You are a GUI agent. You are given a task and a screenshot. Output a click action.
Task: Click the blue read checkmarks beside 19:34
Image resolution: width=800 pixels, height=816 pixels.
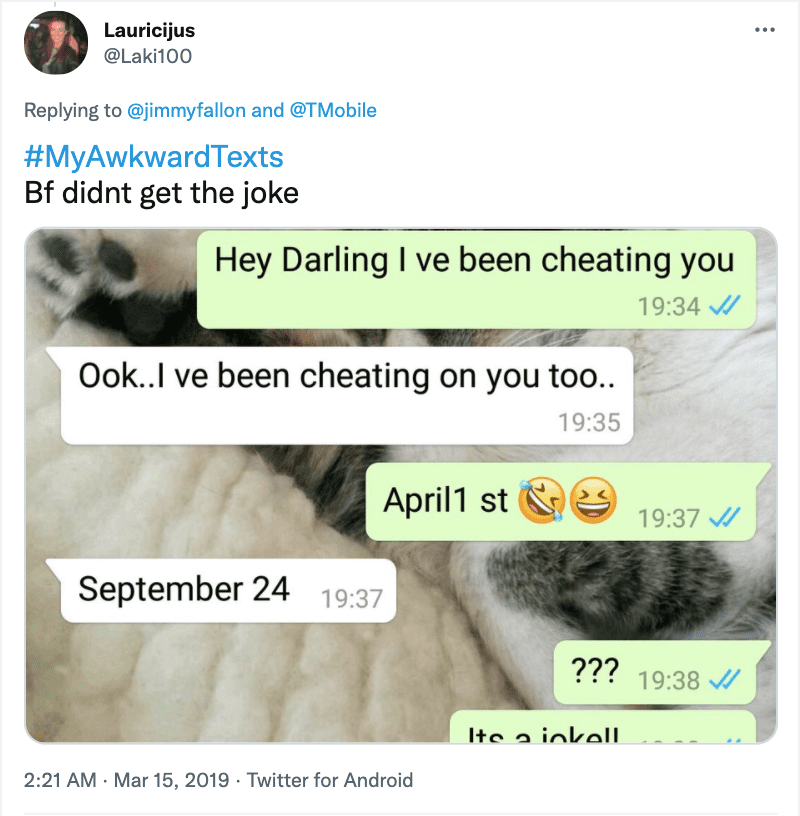[x=725, y=305]
